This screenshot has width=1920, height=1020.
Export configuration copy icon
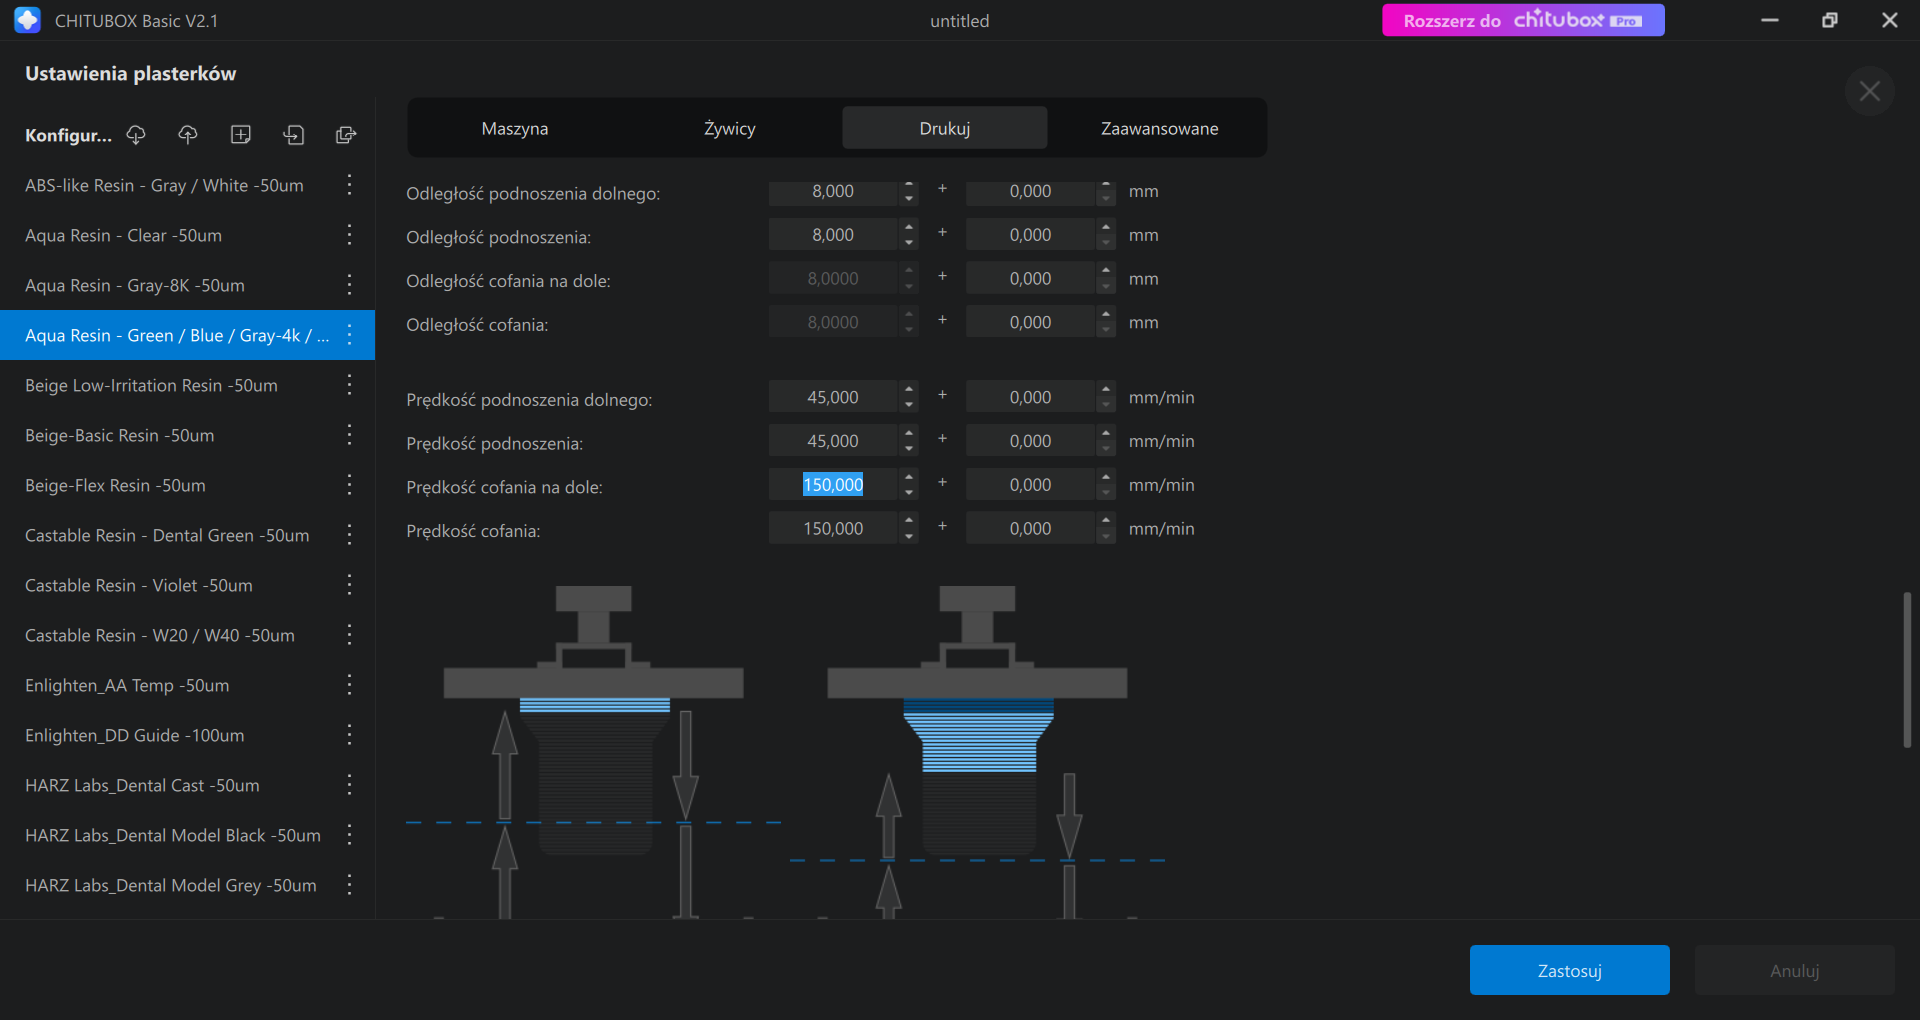click(346, 135)
